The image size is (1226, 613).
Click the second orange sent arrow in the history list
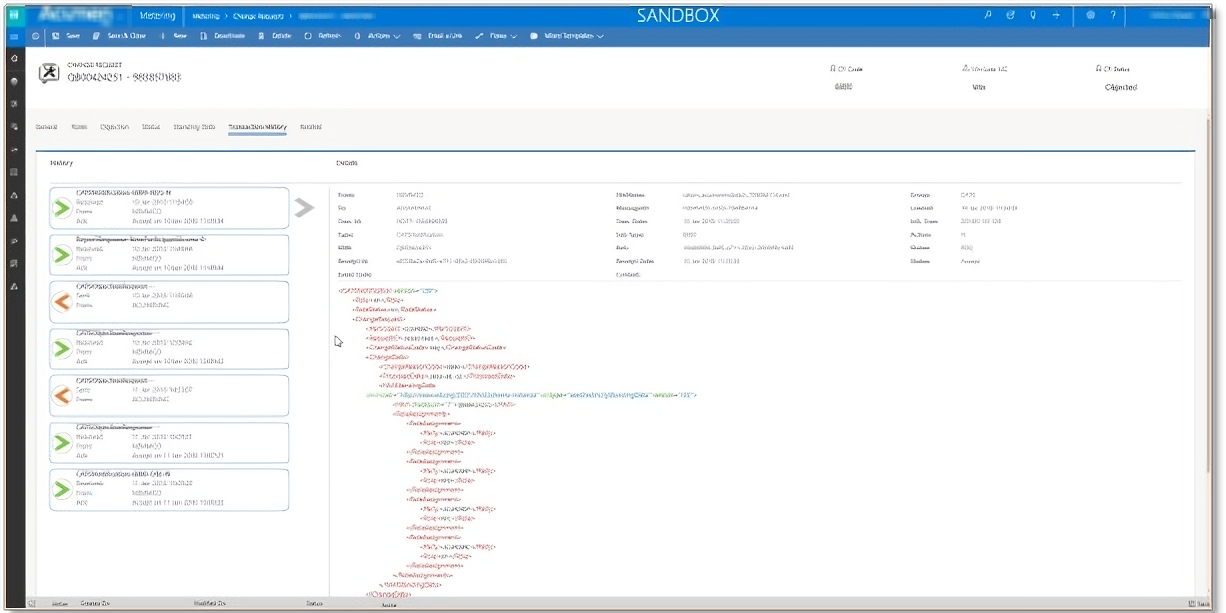(62, 395)
